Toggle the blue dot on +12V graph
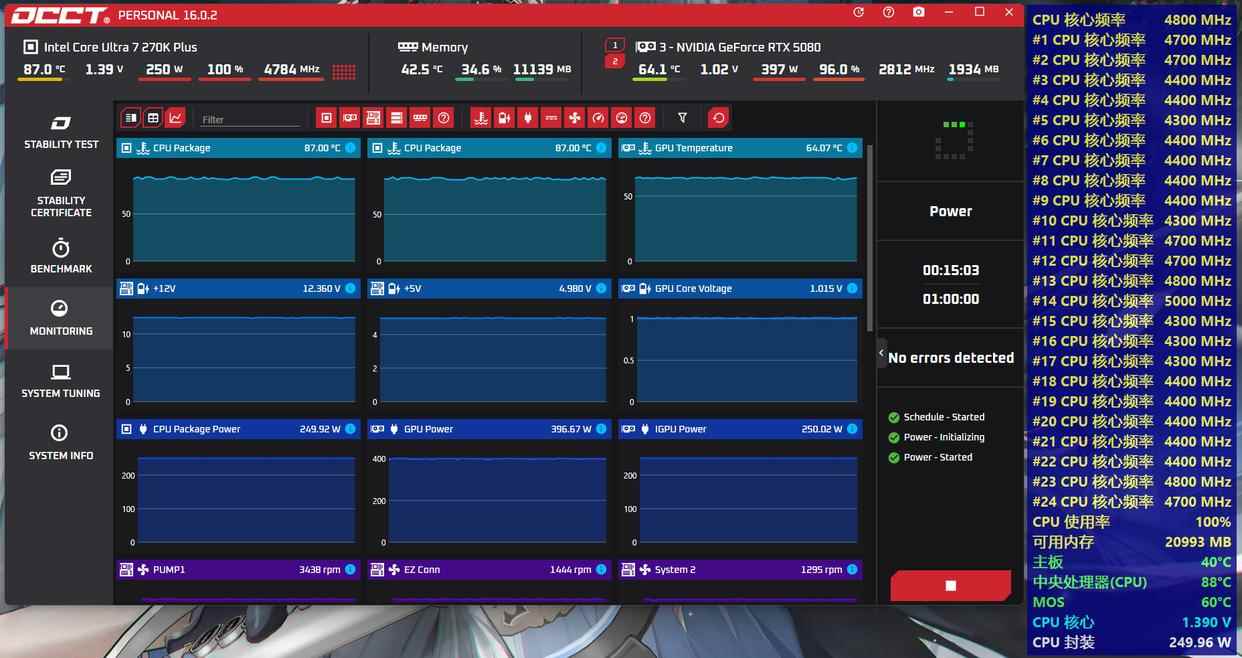 350,288
